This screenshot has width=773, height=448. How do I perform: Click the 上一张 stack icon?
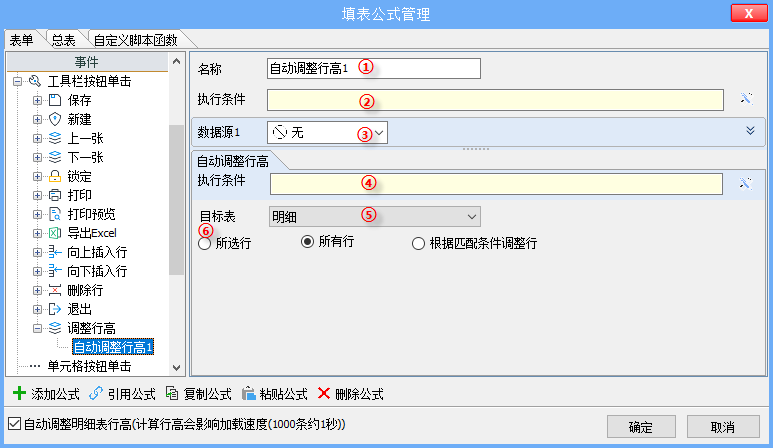point(55,138)
